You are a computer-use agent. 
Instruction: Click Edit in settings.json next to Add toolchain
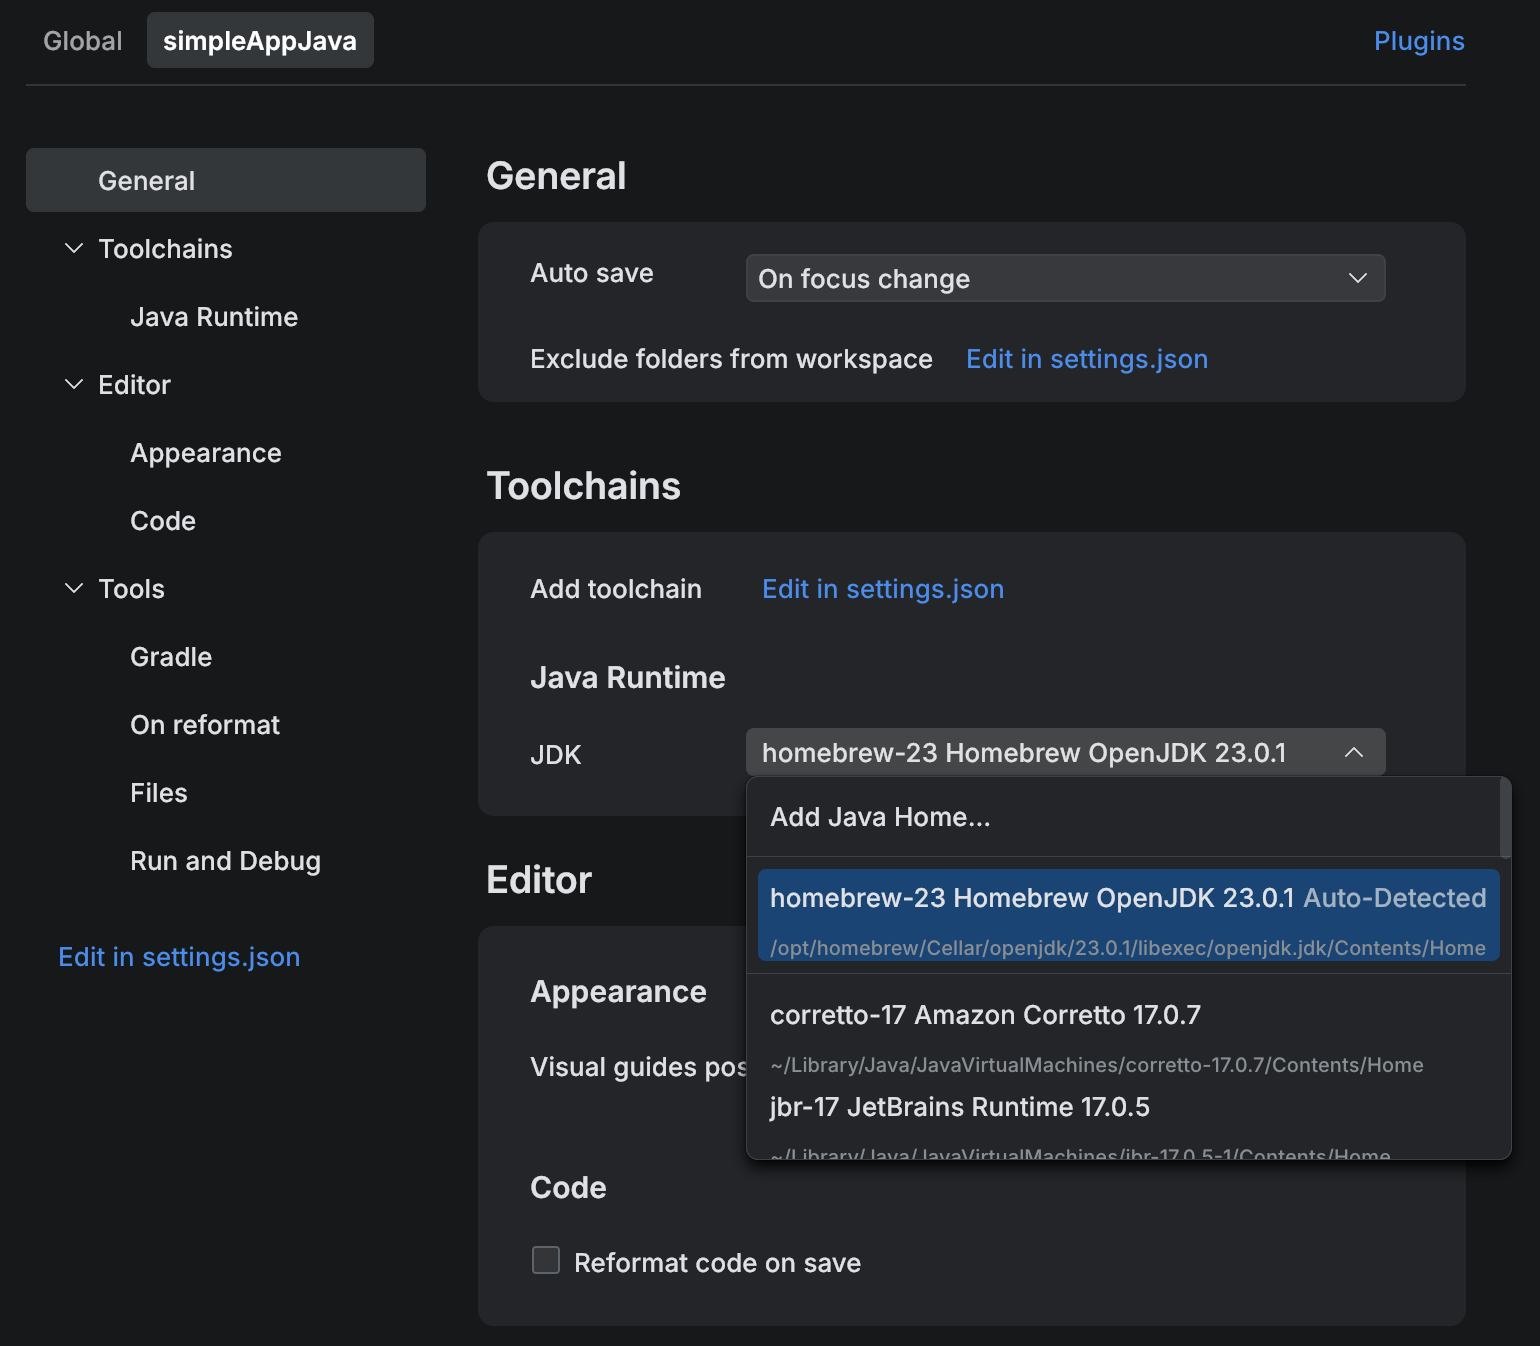[x=883, y=589]
